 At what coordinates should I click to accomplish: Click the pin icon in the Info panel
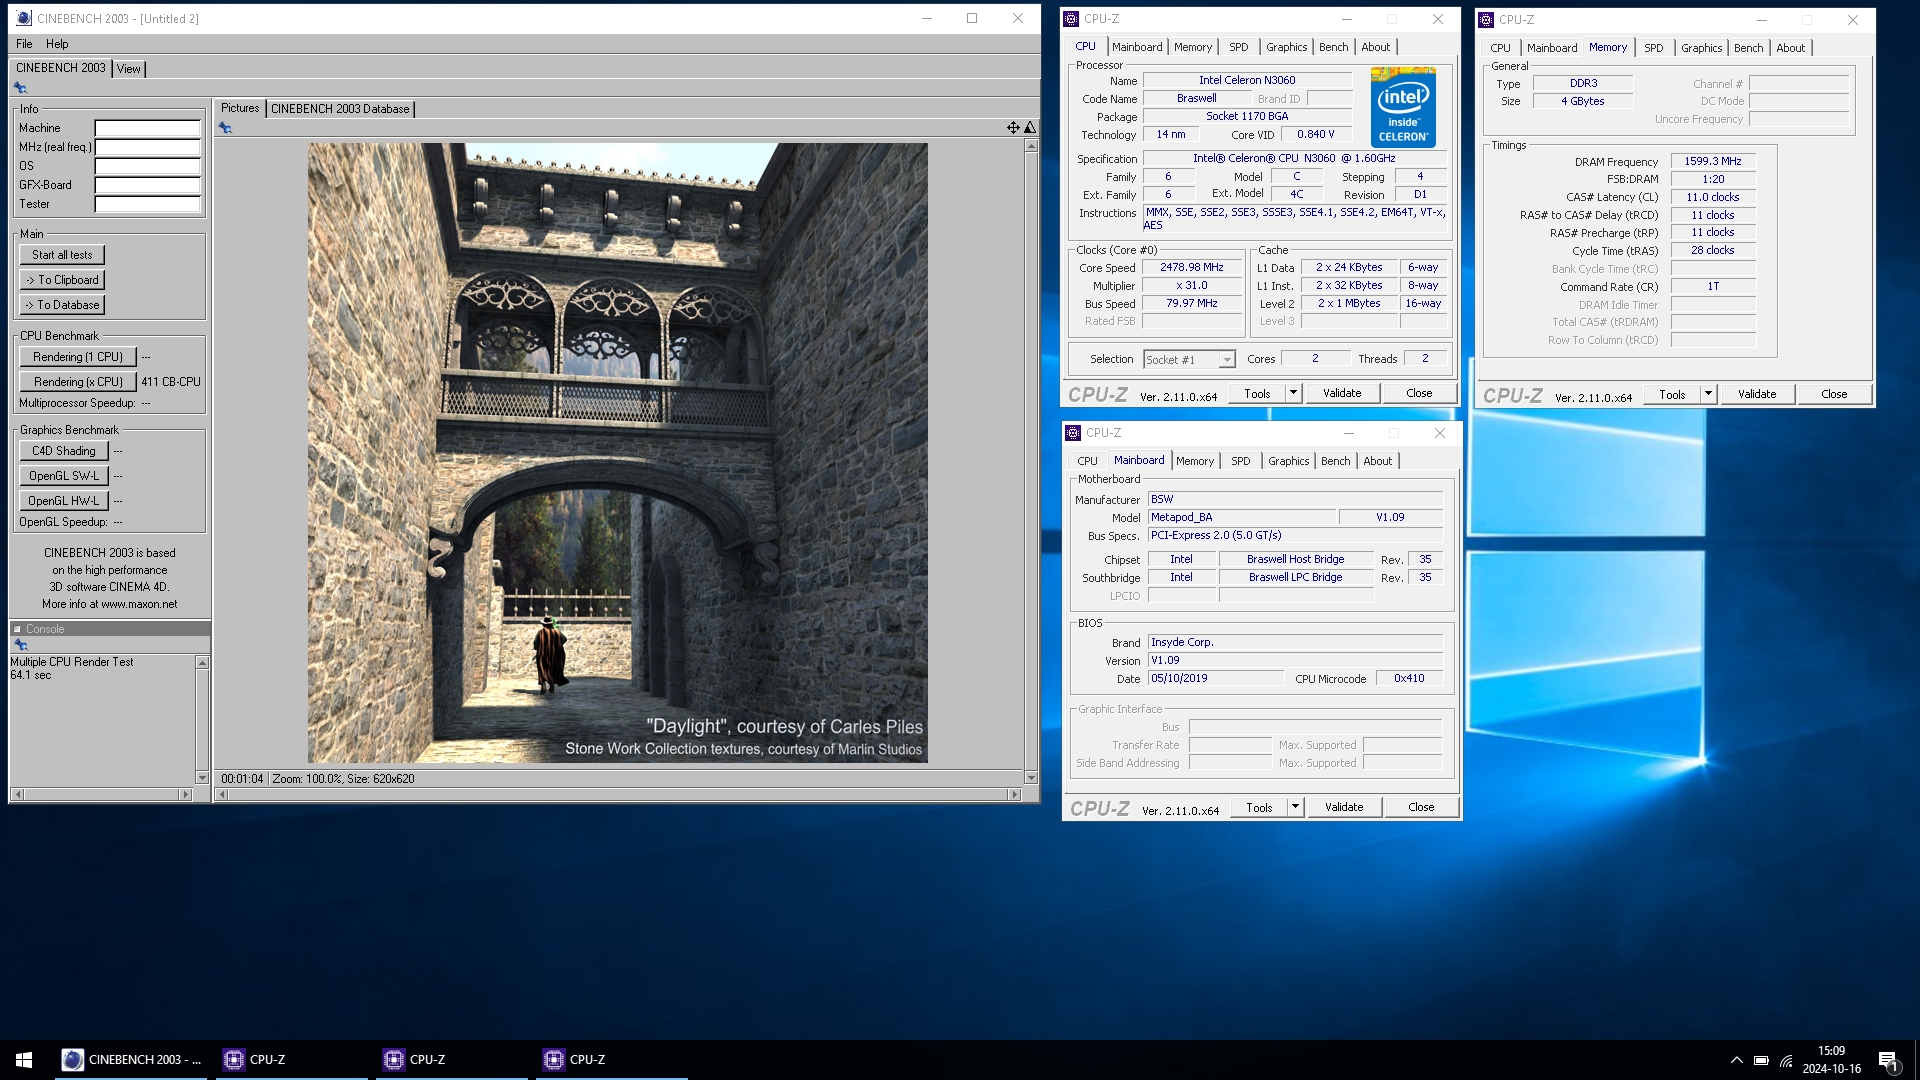[20, 88]
